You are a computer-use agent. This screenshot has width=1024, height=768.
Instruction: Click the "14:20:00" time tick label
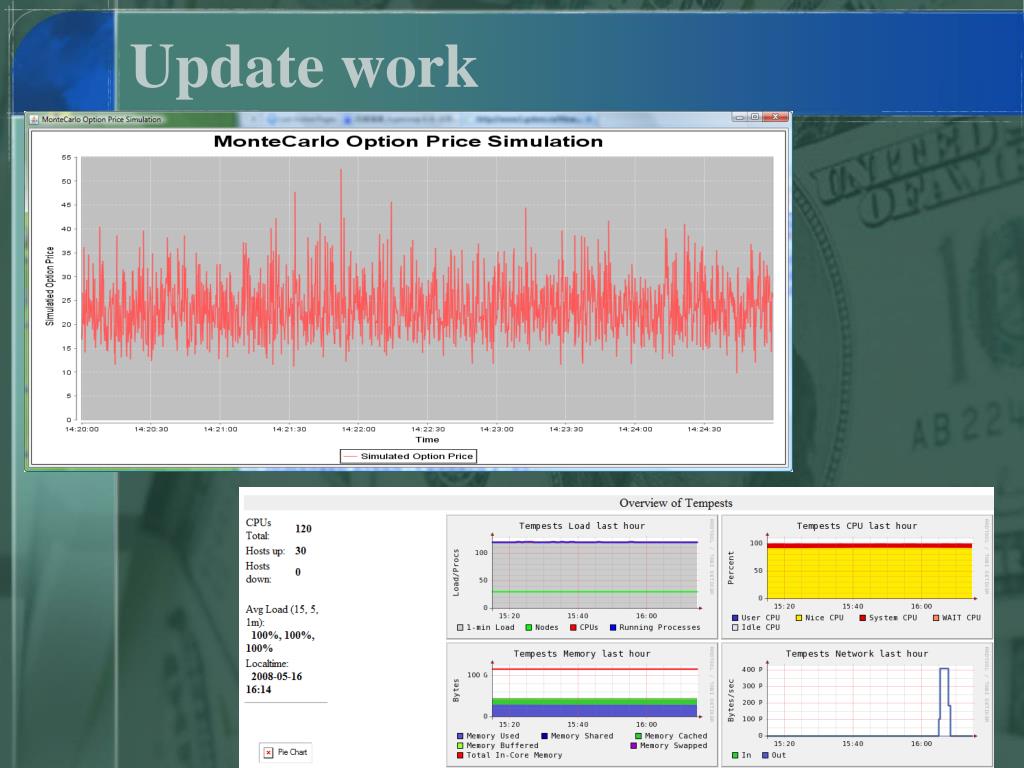82,430
